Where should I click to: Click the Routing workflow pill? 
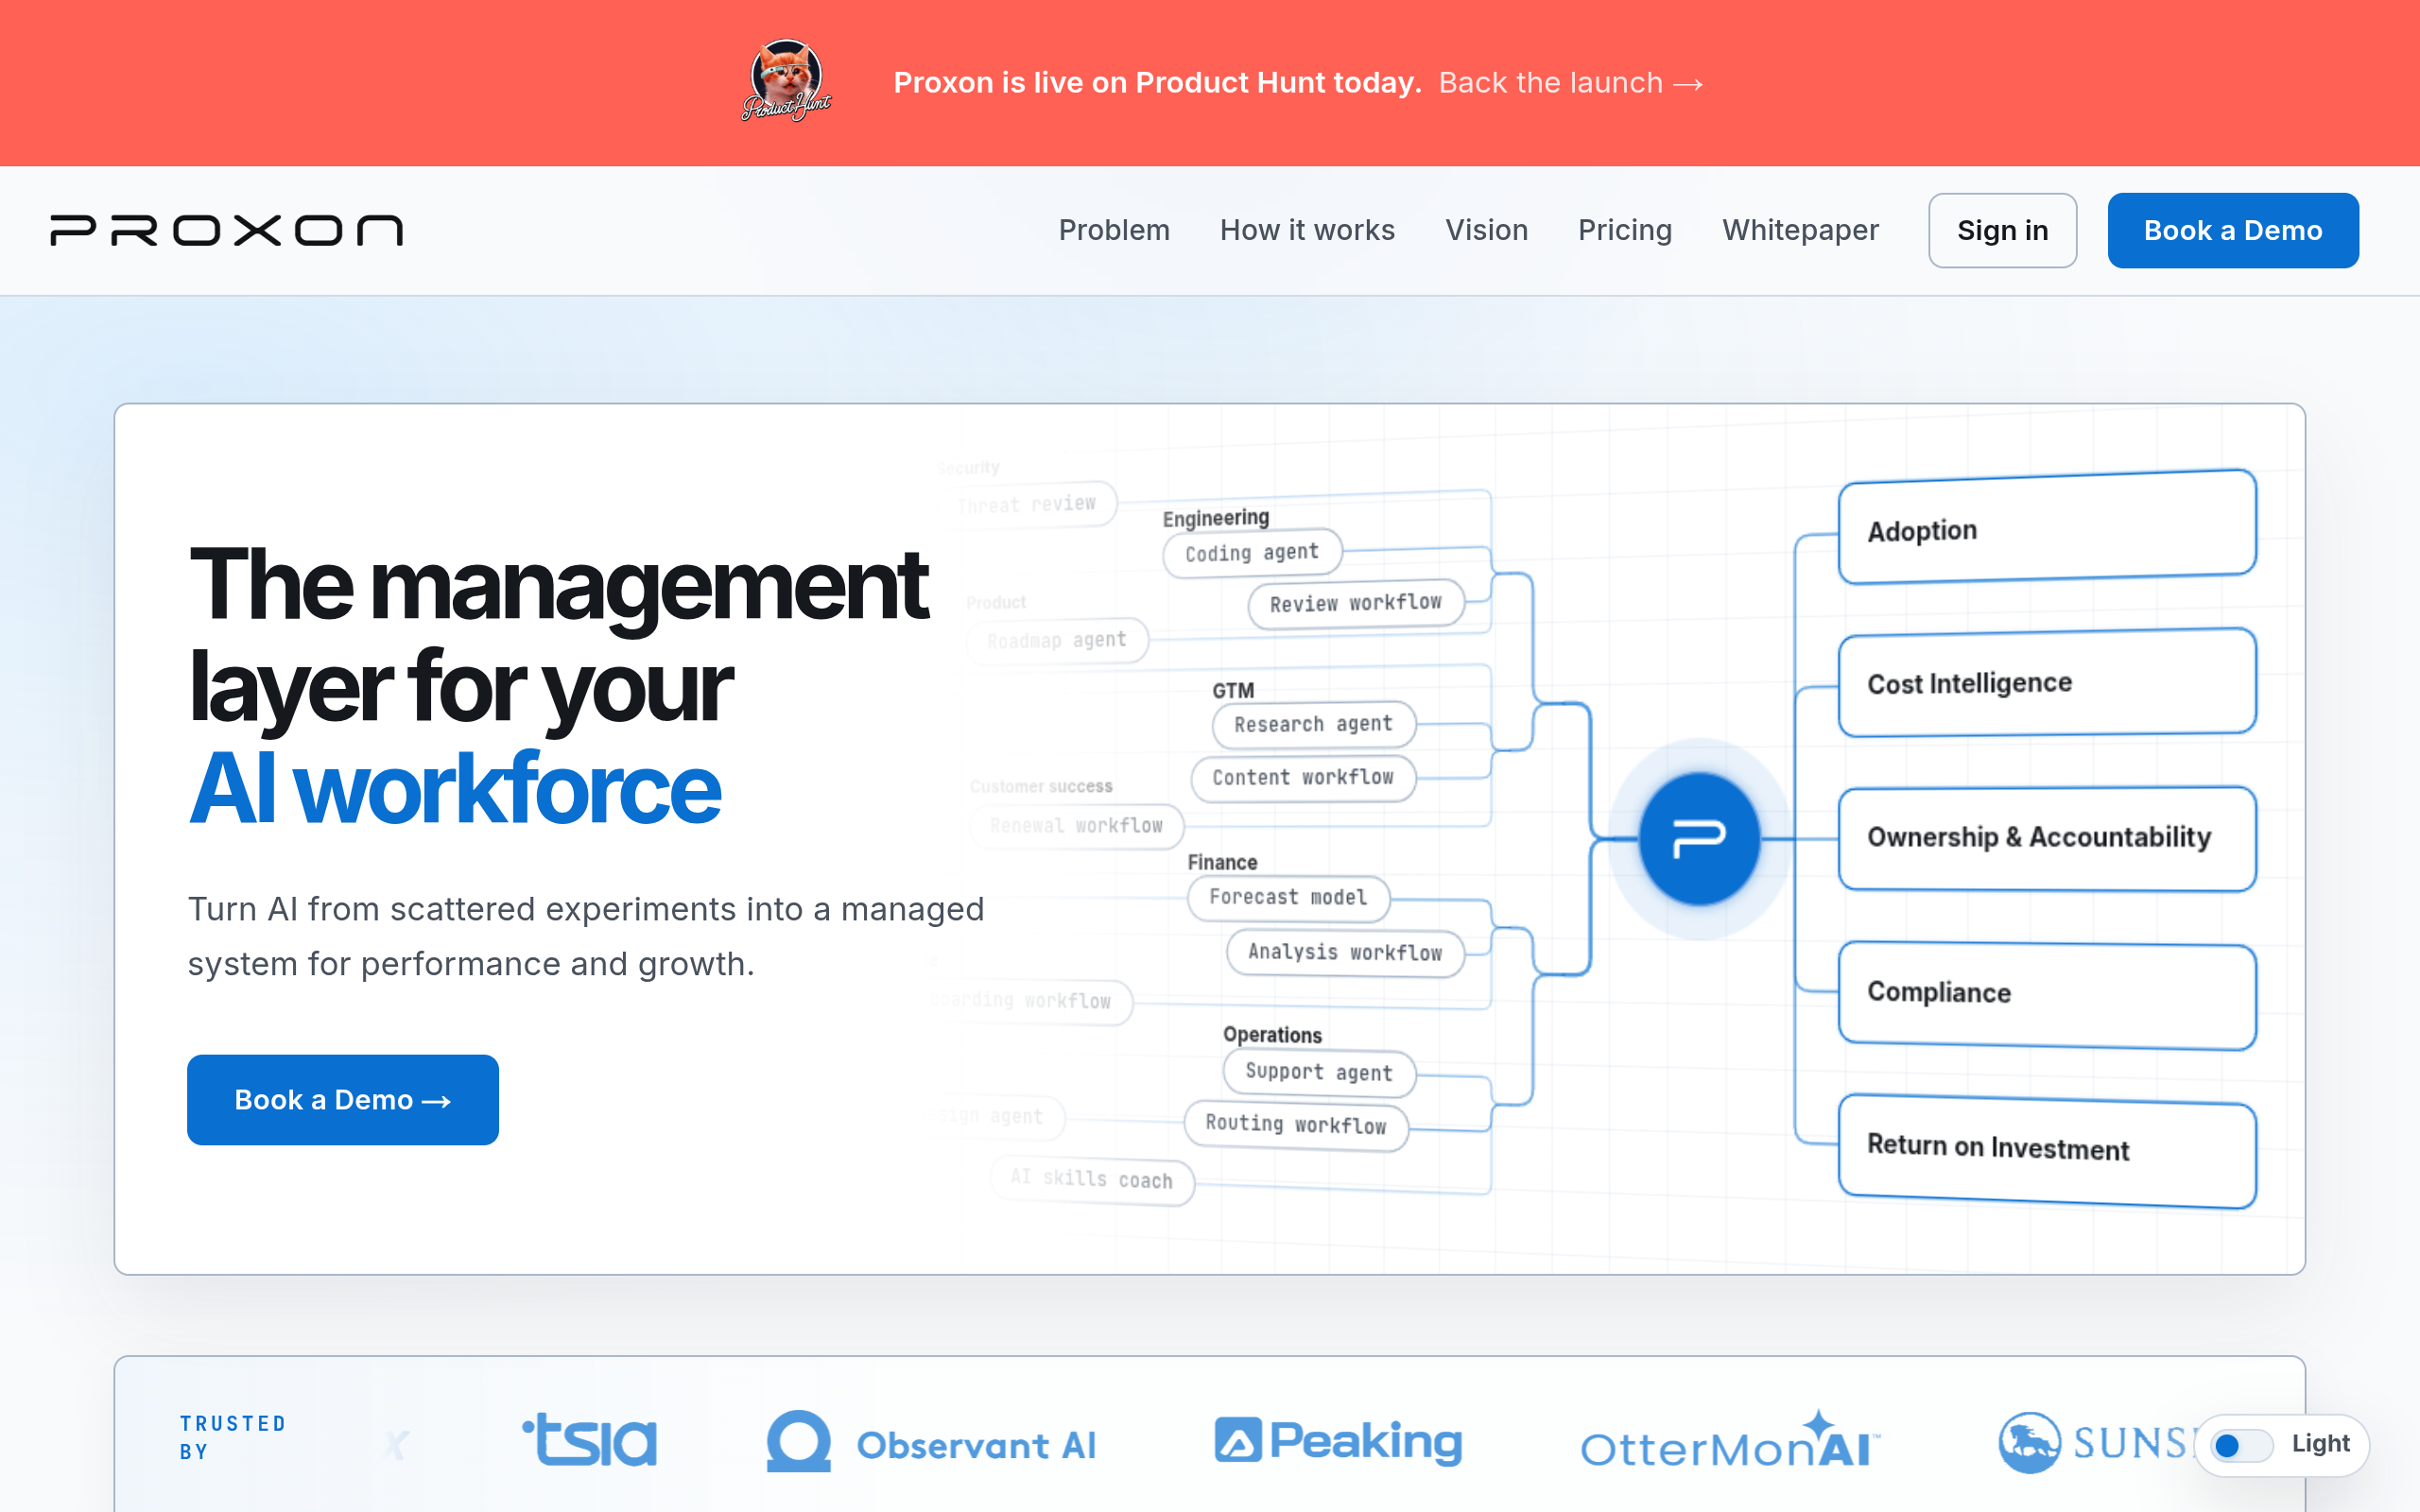click(x=1296, y=1125)
